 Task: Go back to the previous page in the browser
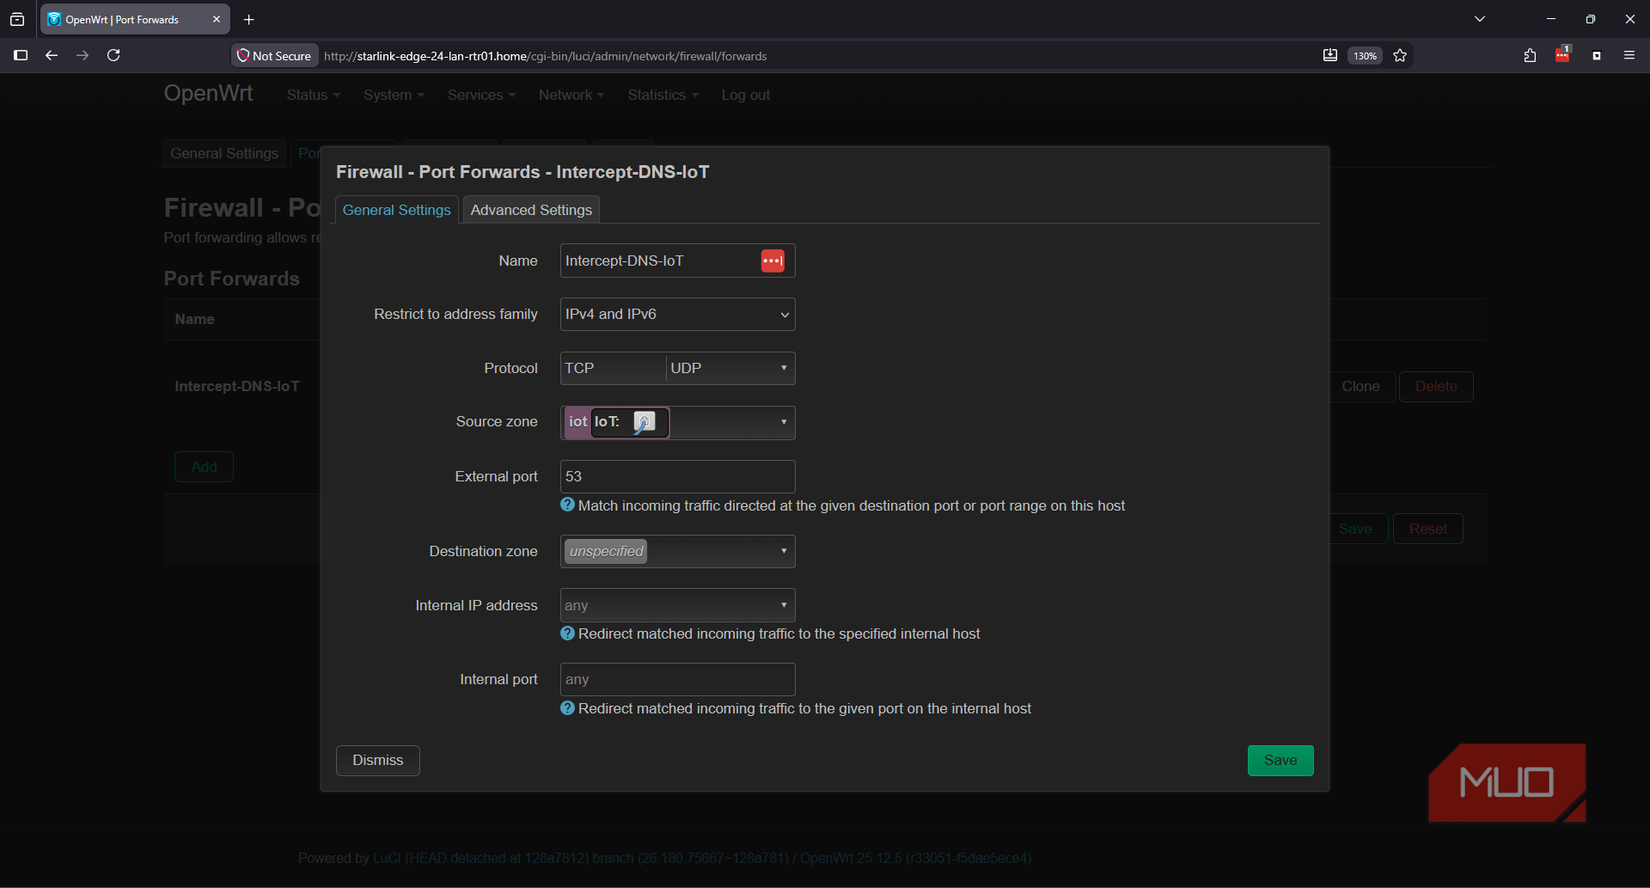tap(51, 56)
